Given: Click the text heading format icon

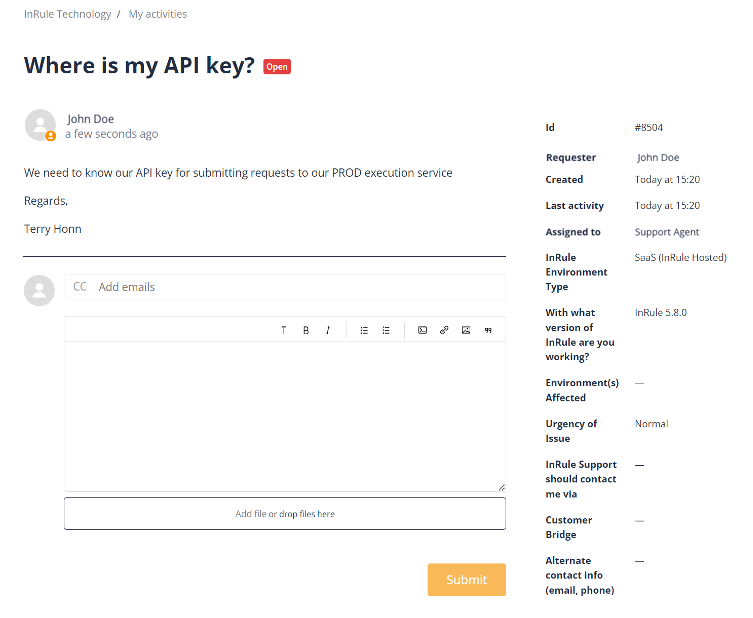Looking at the screenshot, I should pyautogui.click(x=283, y=330).
